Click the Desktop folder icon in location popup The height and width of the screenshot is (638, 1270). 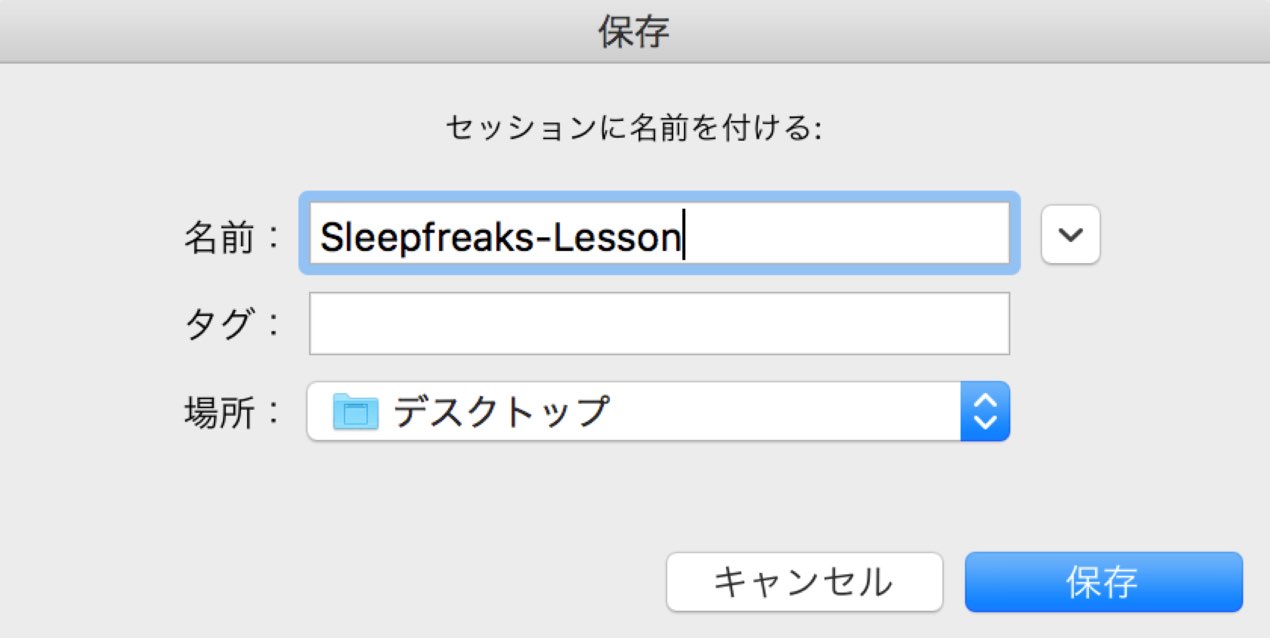coord(355,411)
